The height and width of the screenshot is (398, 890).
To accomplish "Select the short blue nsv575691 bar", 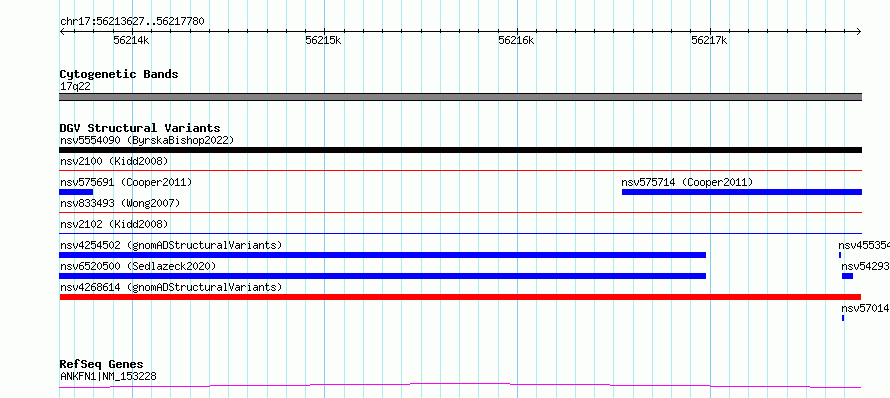I will [76, 192].
